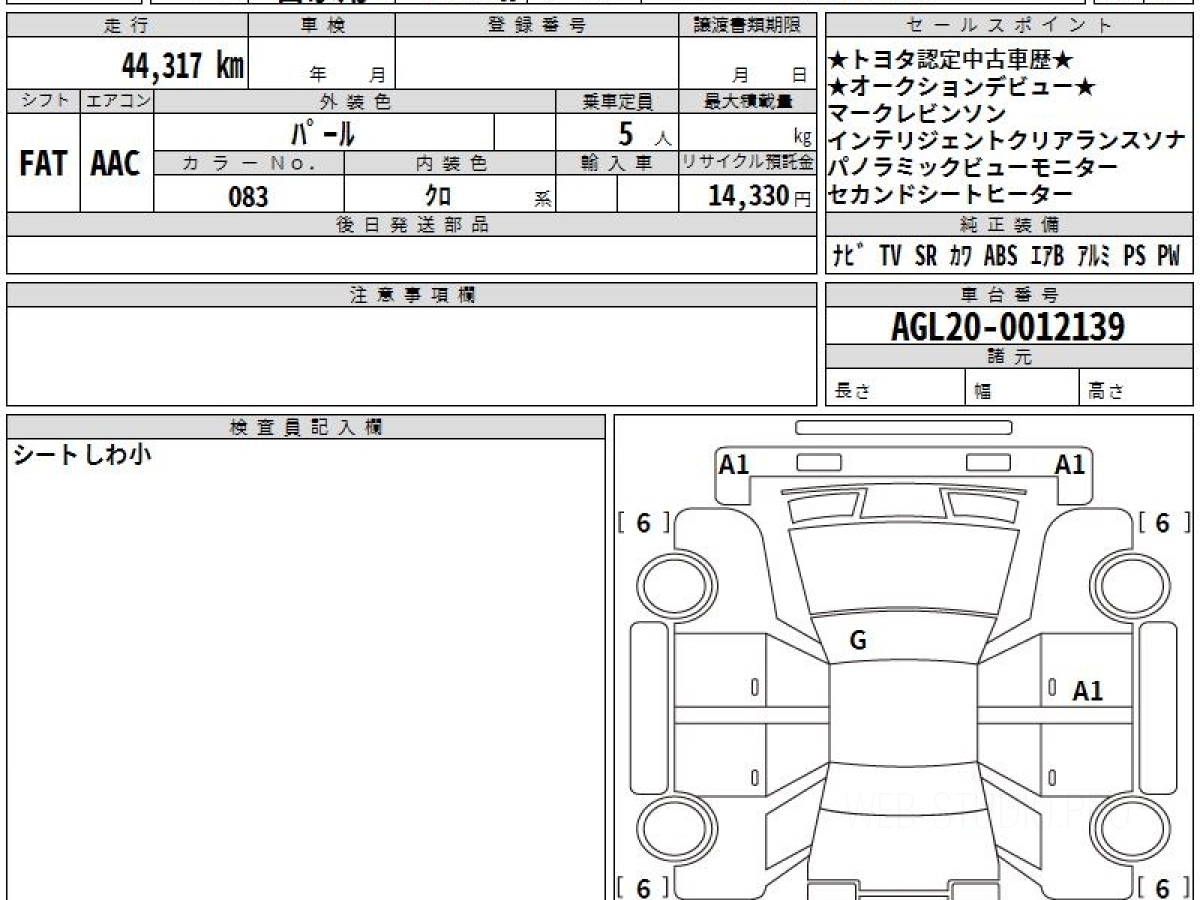
Task: Click the A1 mark beside the right door
Action: point(1088,691)
